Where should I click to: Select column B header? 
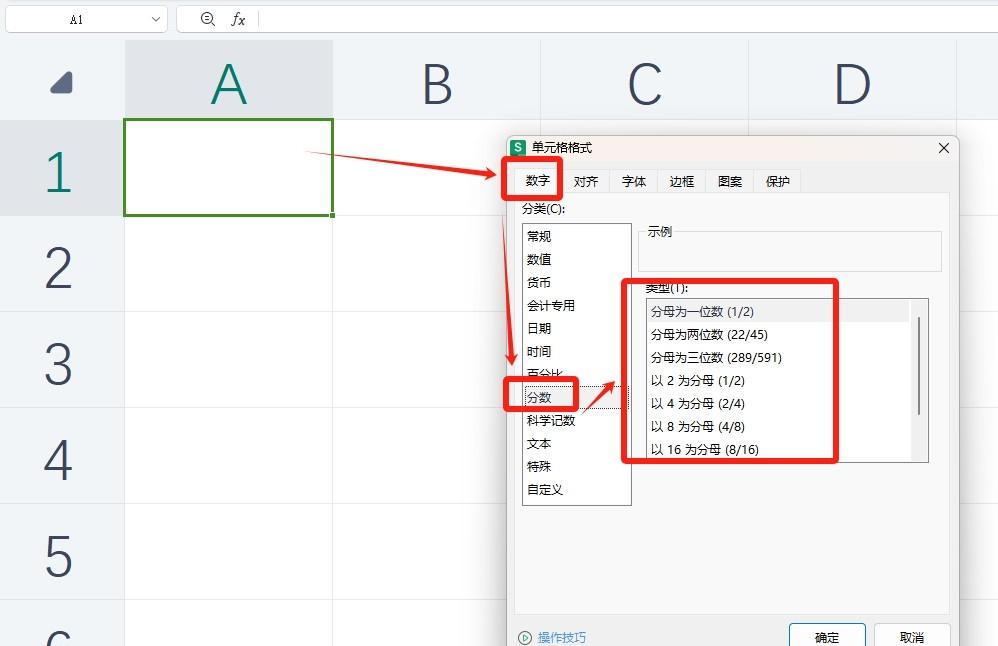[x=437, y=80]
